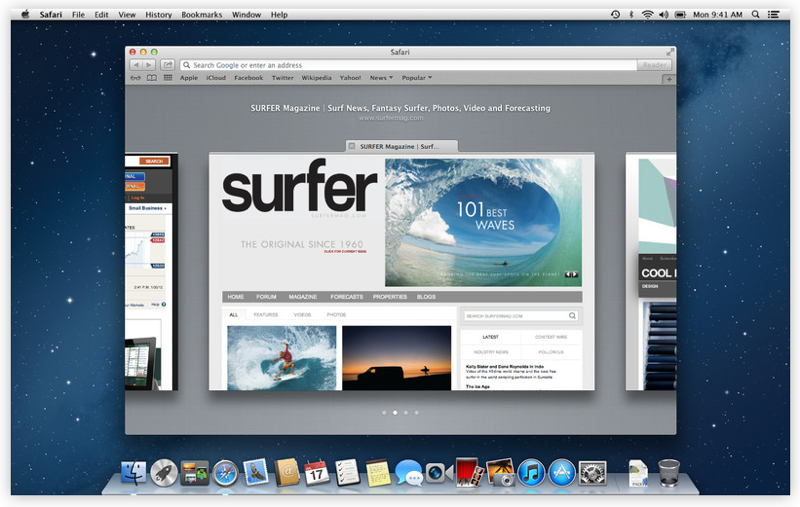Open FaceTime camera icon in Dock

[x=439, y=473]
